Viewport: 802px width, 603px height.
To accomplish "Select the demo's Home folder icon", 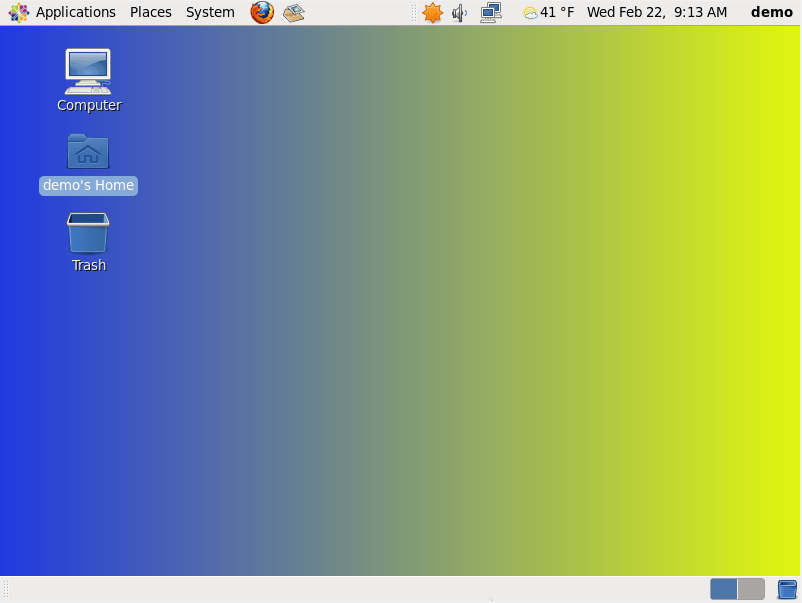I will [x=88, y=152].
